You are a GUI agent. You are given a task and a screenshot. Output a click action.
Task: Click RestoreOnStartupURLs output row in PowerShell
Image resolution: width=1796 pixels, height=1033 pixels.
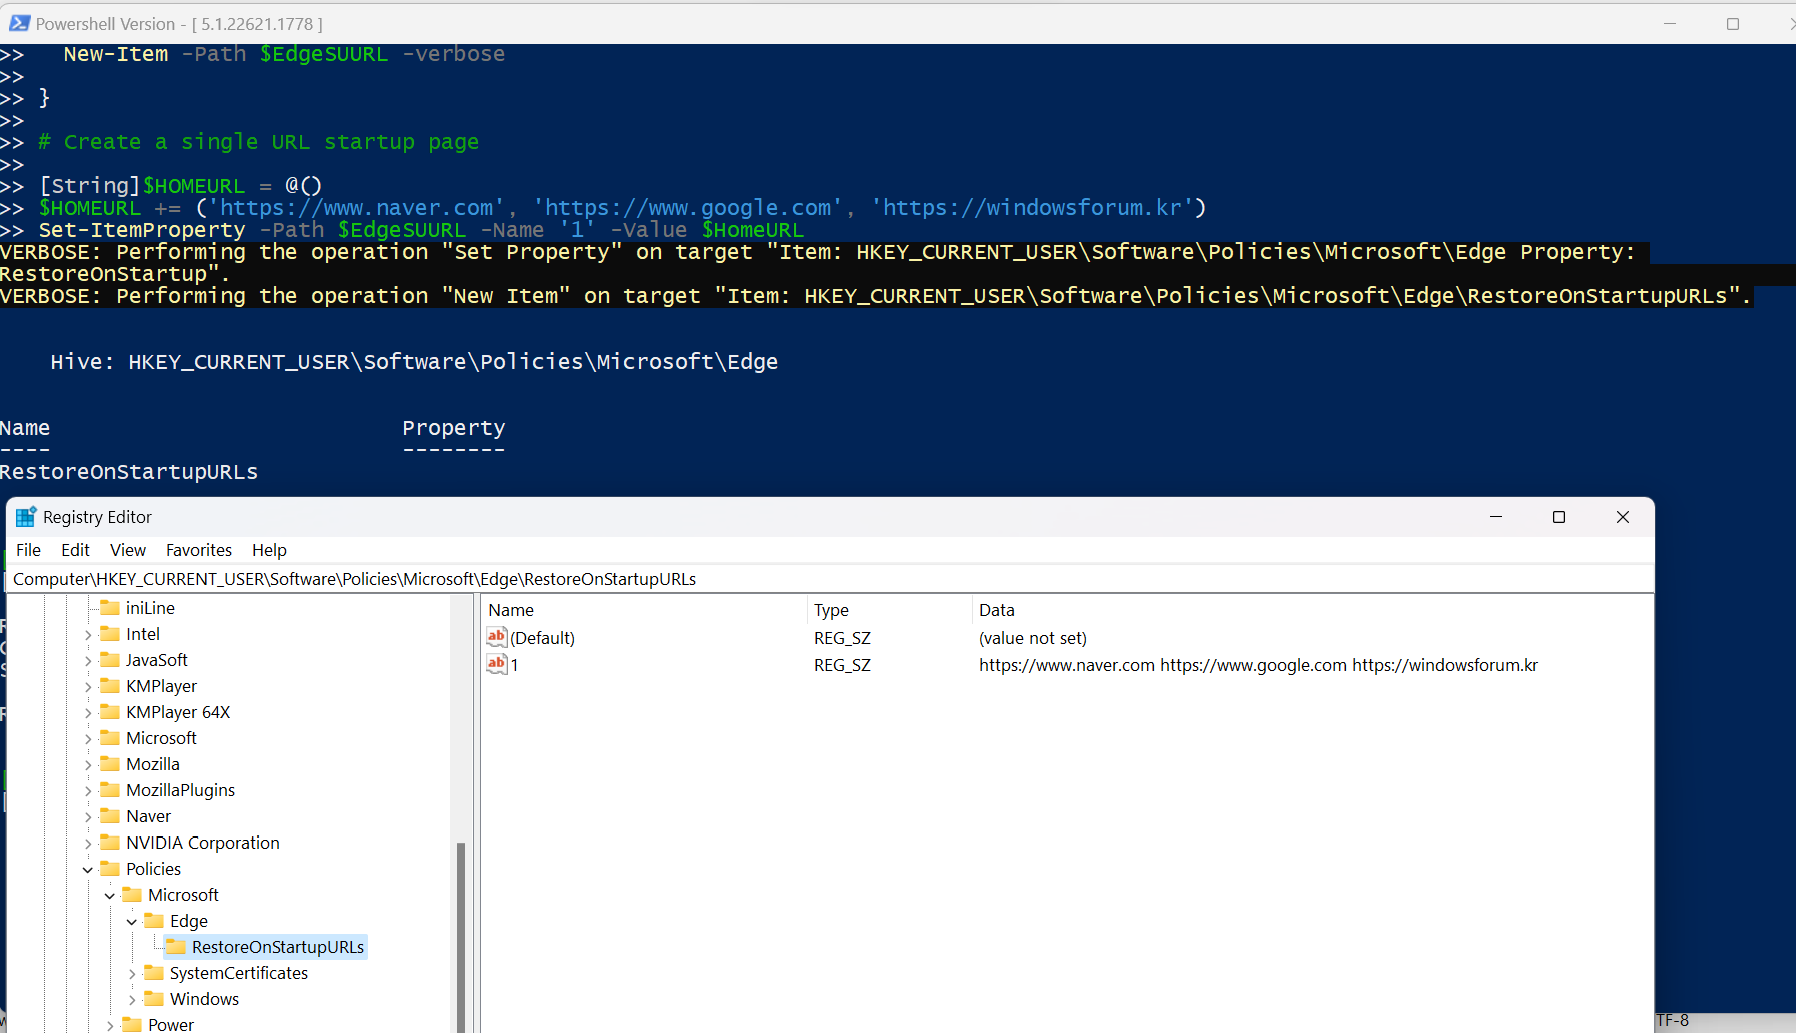[x=129, y=472]
